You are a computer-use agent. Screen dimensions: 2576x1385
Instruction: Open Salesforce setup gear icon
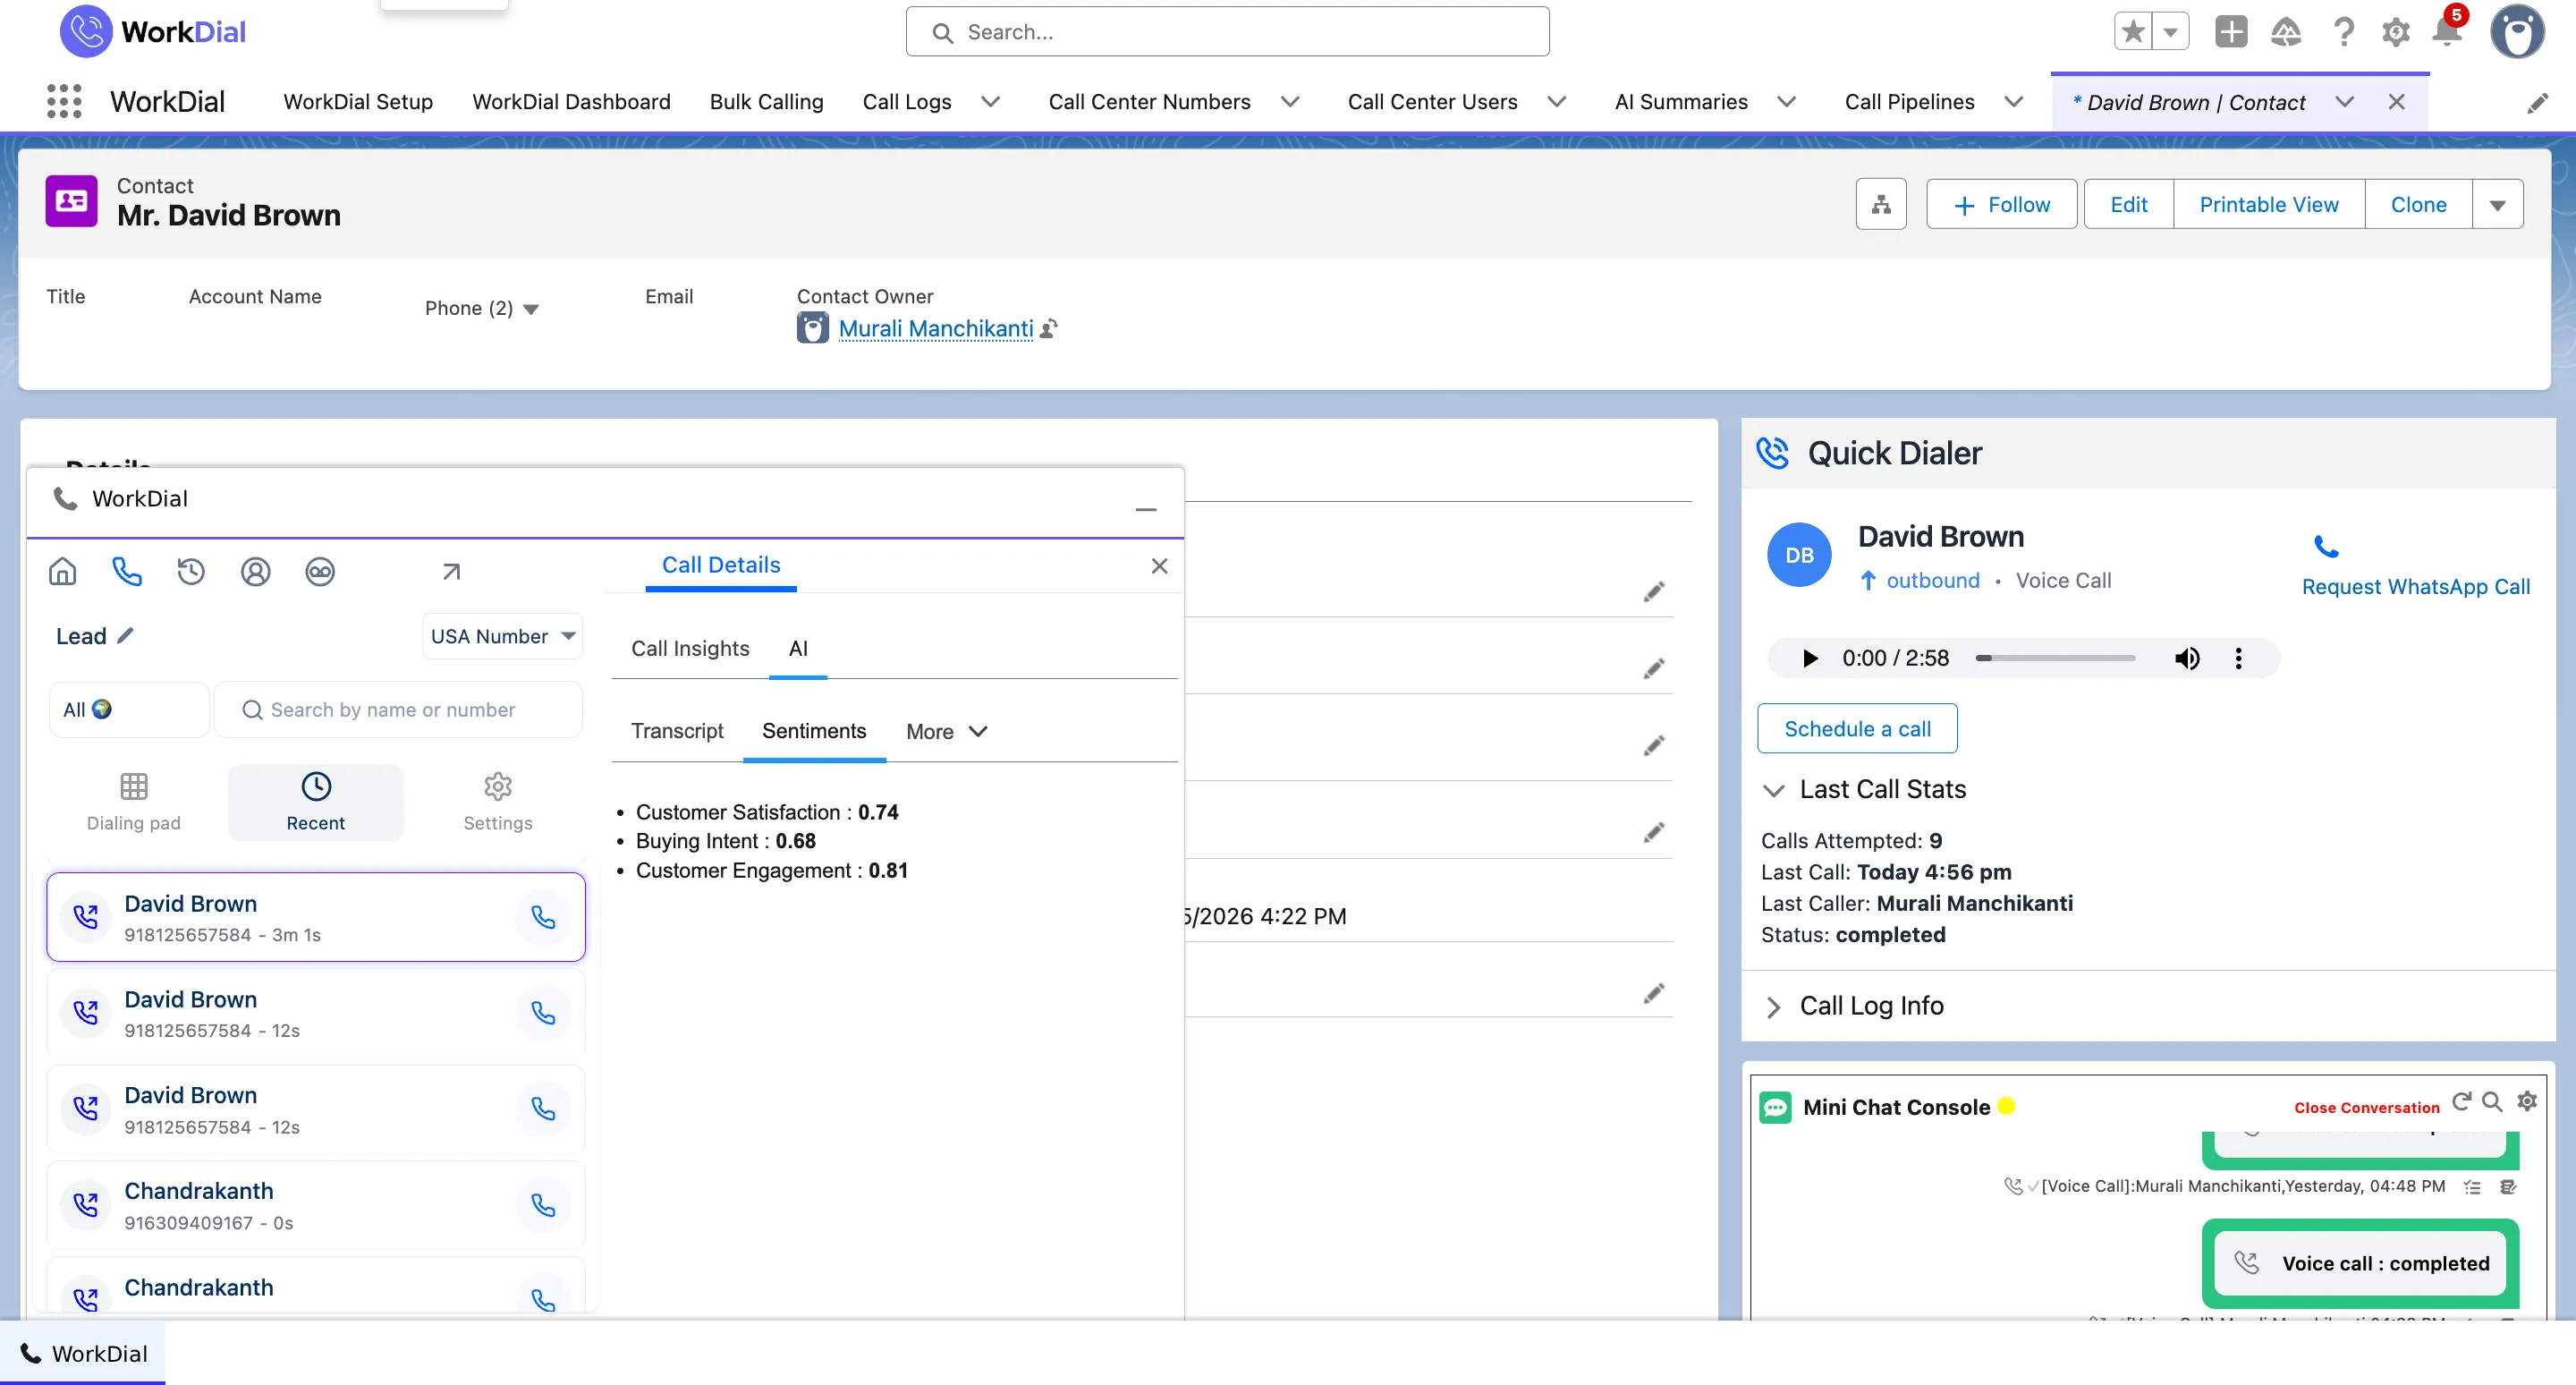click(x=2395, y=33)
